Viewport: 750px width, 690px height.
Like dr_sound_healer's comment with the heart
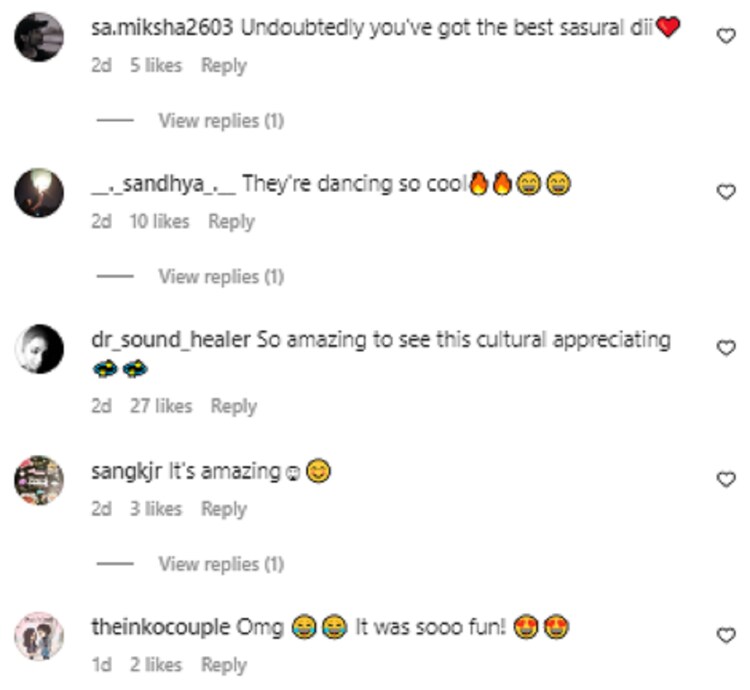point(727,348)
